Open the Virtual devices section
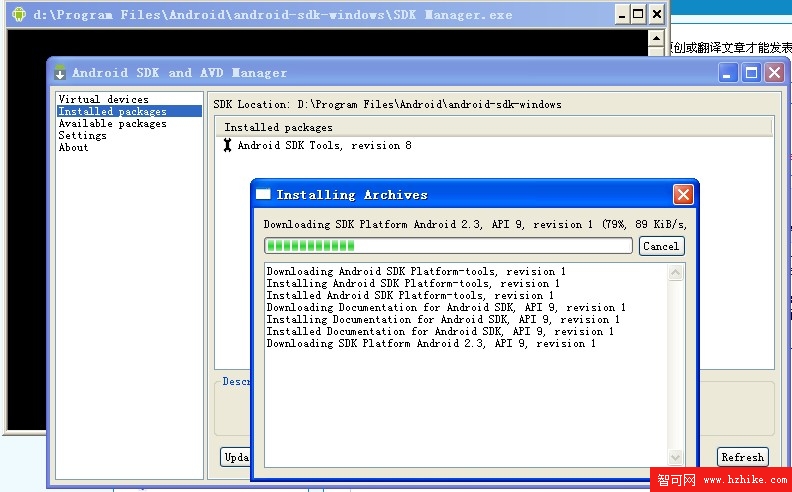This screenshot has height=492, width=792. pos(103,100)
